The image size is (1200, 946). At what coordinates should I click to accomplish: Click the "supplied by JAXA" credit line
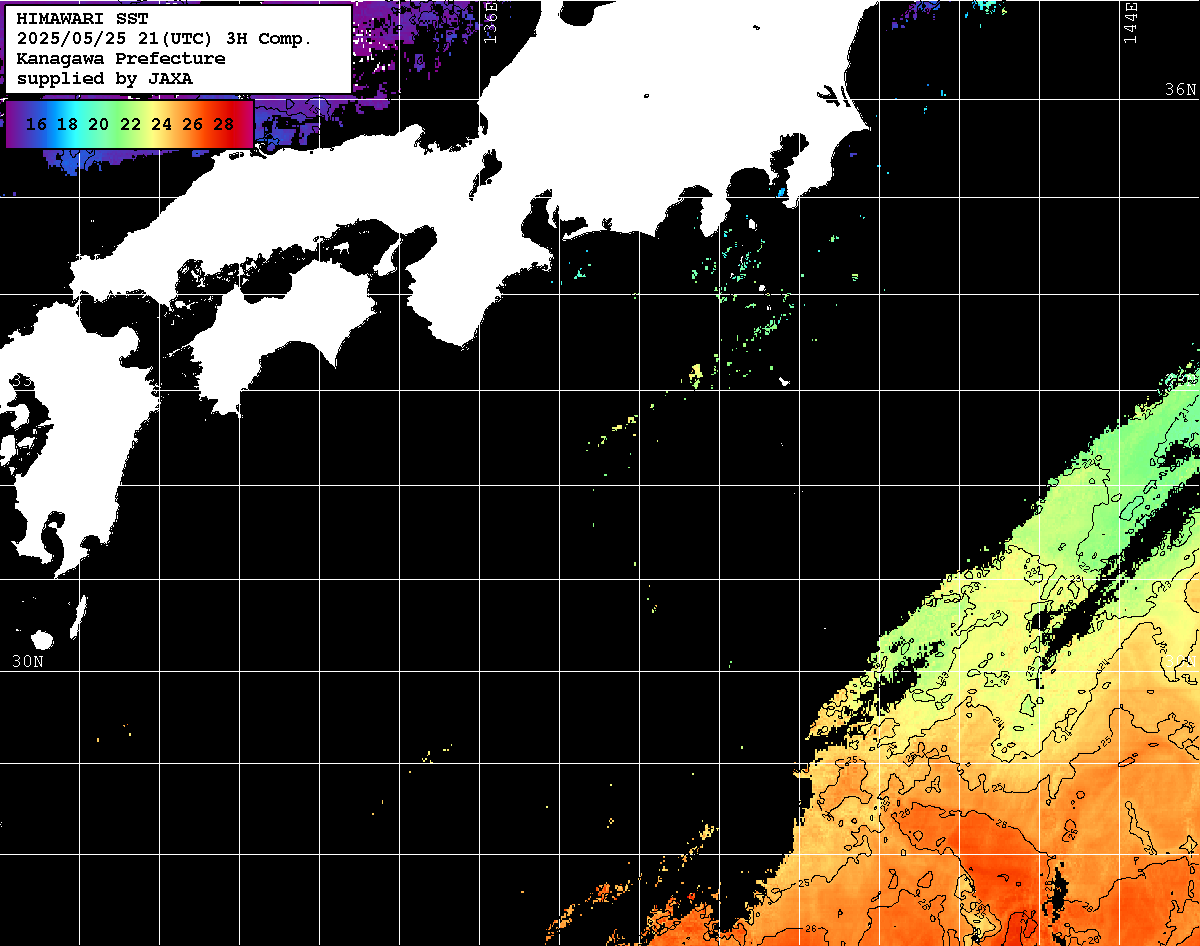pyautogui.click(x=105, y=78)
